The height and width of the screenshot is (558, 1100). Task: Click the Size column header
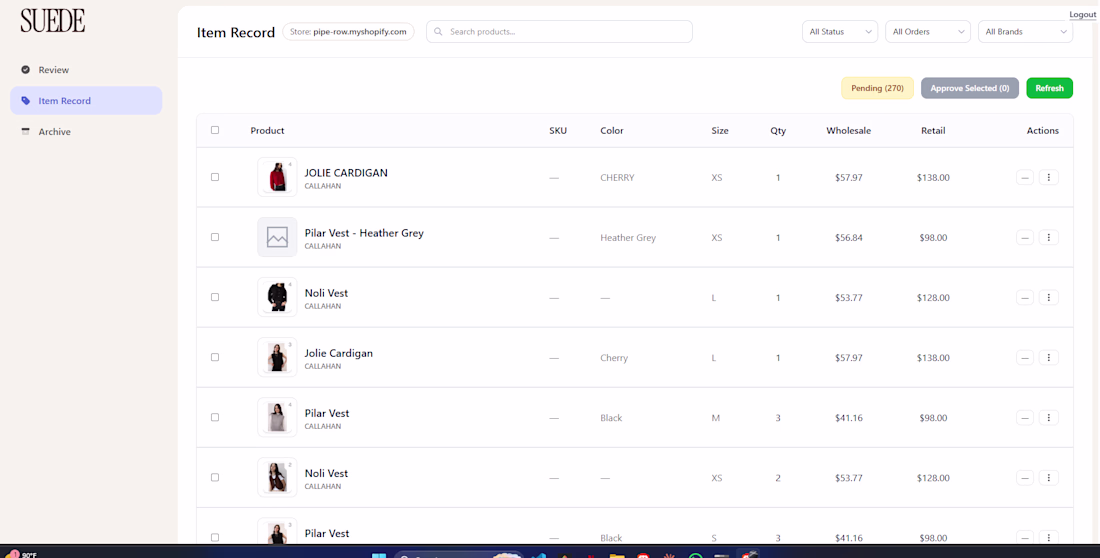pyautogui.click(x=720, y=131)
